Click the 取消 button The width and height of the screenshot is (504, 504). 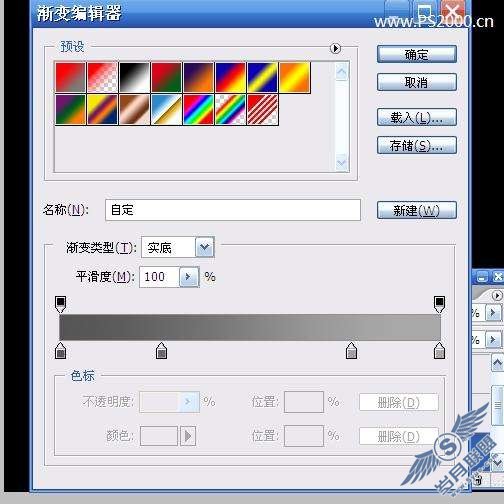417,82
